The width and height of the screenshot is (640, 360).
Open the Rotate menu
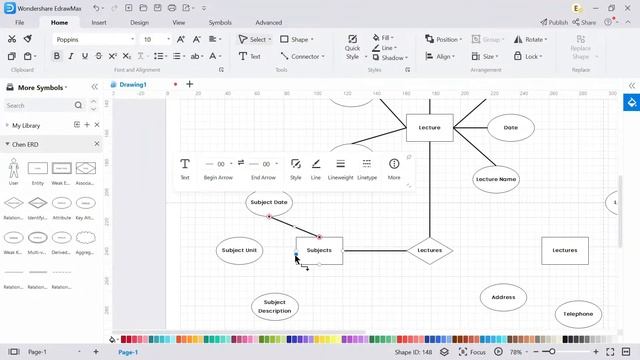(x=530, y=39)
